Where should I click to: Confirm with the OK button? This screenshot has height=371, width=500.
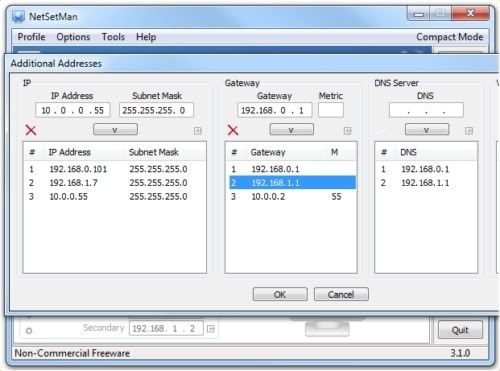click(280, 294)
